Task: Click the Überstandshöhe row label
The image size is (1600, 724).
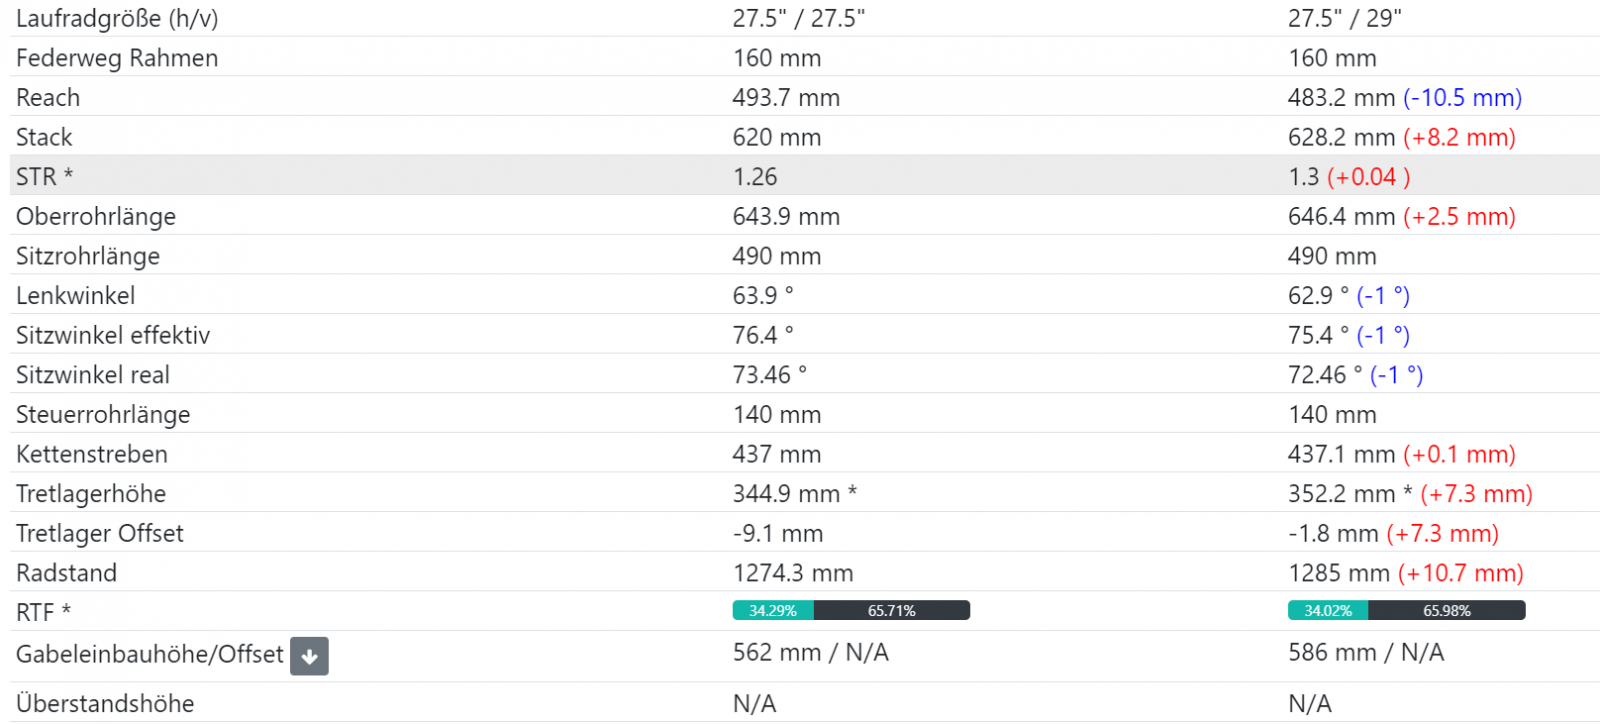Action: tap(105, 703)
